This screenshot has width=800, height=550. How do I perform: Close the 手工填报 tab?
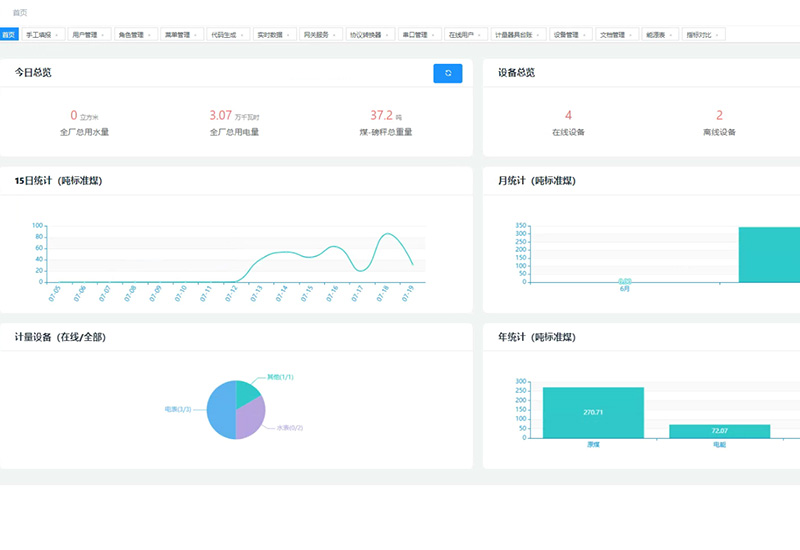58,35
